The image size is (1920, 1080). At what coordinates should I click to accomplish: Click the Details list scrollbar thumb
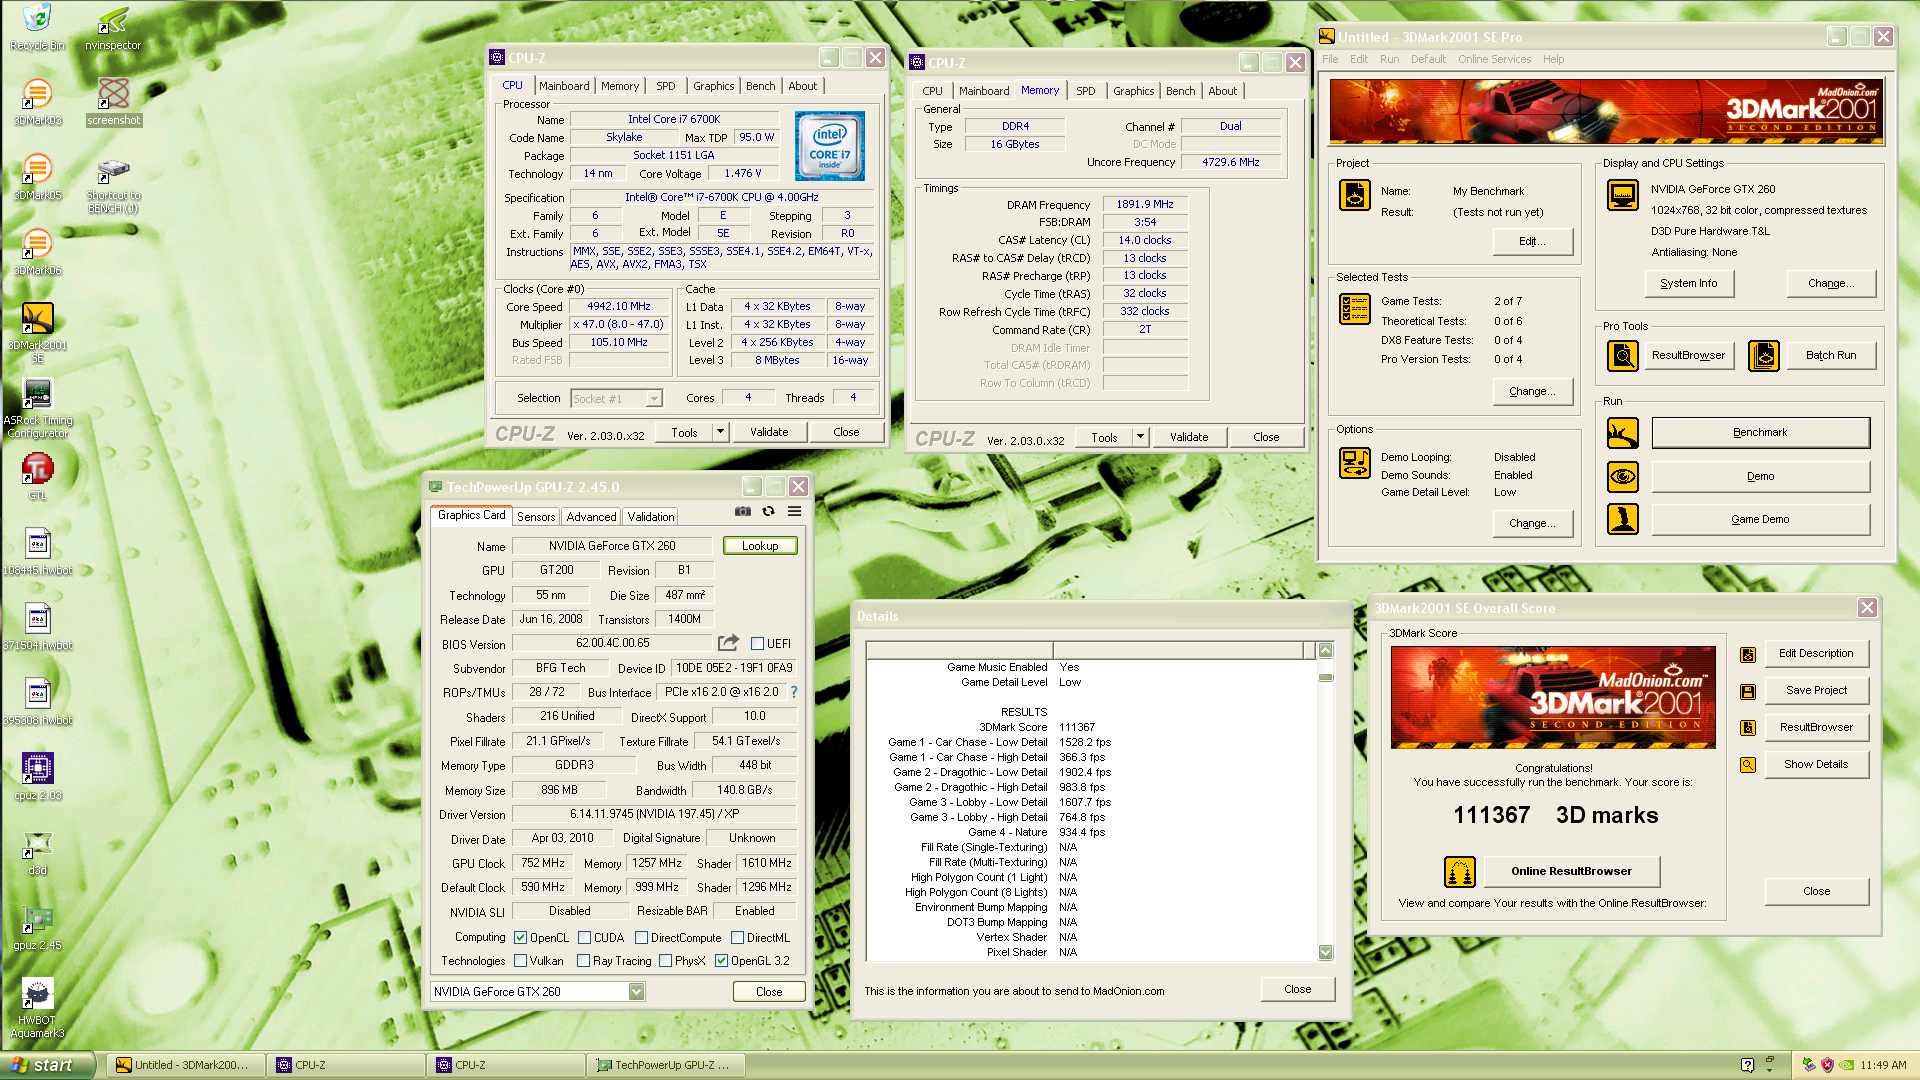(1325, 677)
